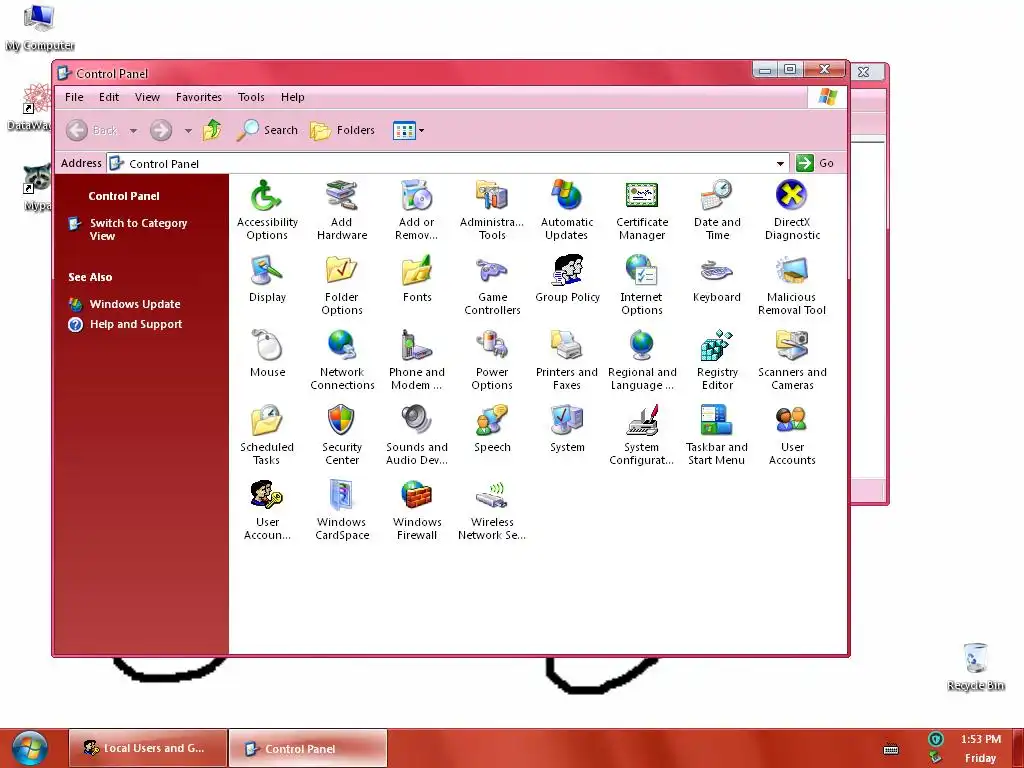Screen dimensions: 1024x768
Task: Click the Back toolbar button
Action: (92, 131)
